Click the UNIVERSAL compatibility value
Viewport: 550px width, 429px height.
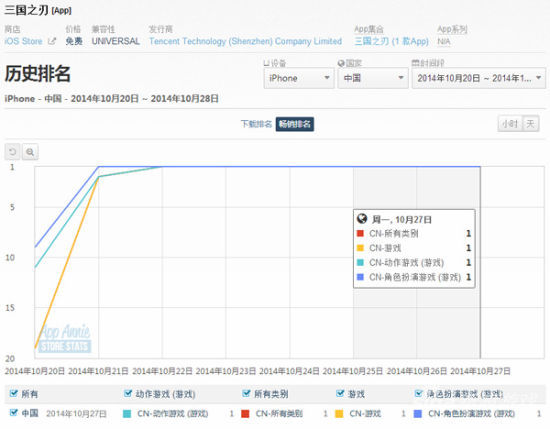click(x=116, y=41)
